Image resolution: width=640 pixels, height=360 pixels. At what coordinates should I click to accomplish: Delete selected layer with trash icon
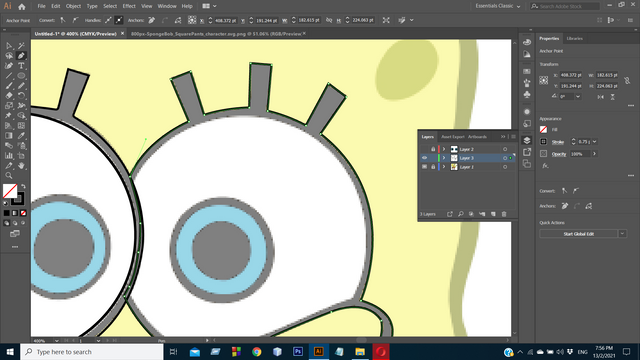click(x=504, y=214)
